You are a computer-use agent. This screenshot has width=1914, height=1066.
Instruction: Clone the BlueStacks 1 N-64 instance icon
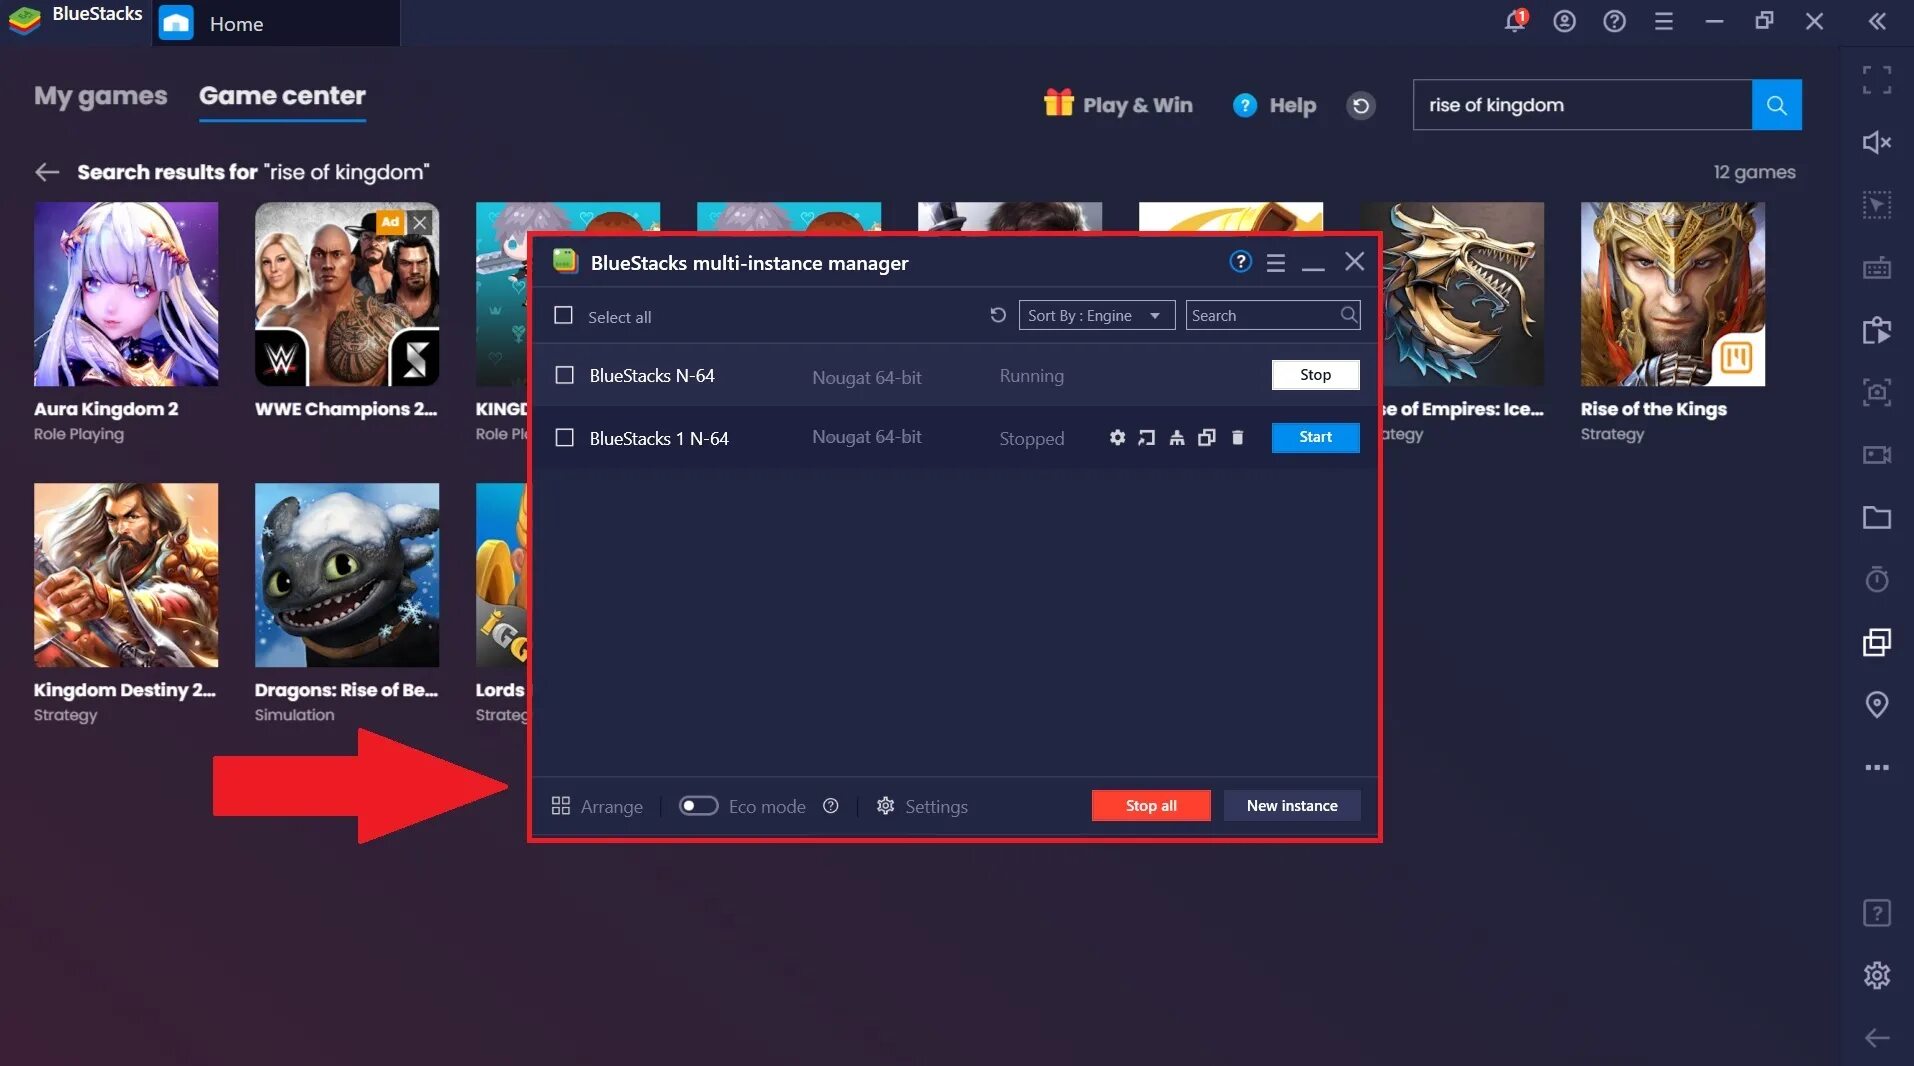point(1207,438)
